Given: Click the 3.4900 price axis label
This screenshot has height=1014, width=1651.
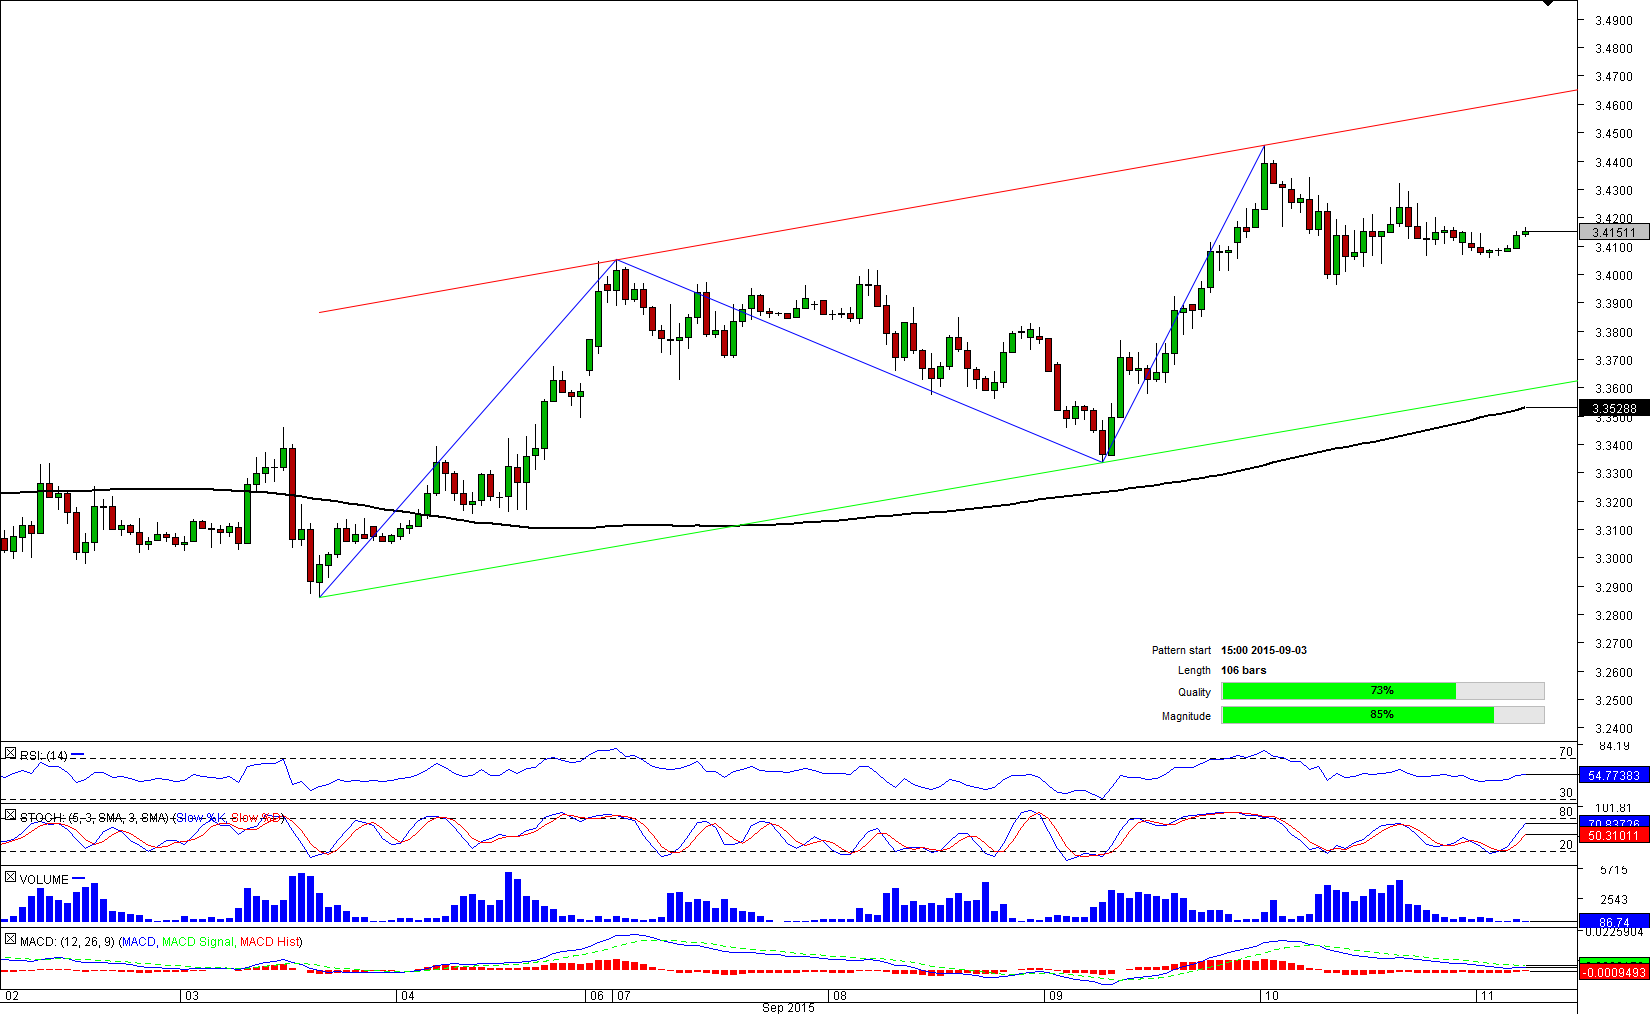Looking at the screenshot, I should tap(1614, 20).
